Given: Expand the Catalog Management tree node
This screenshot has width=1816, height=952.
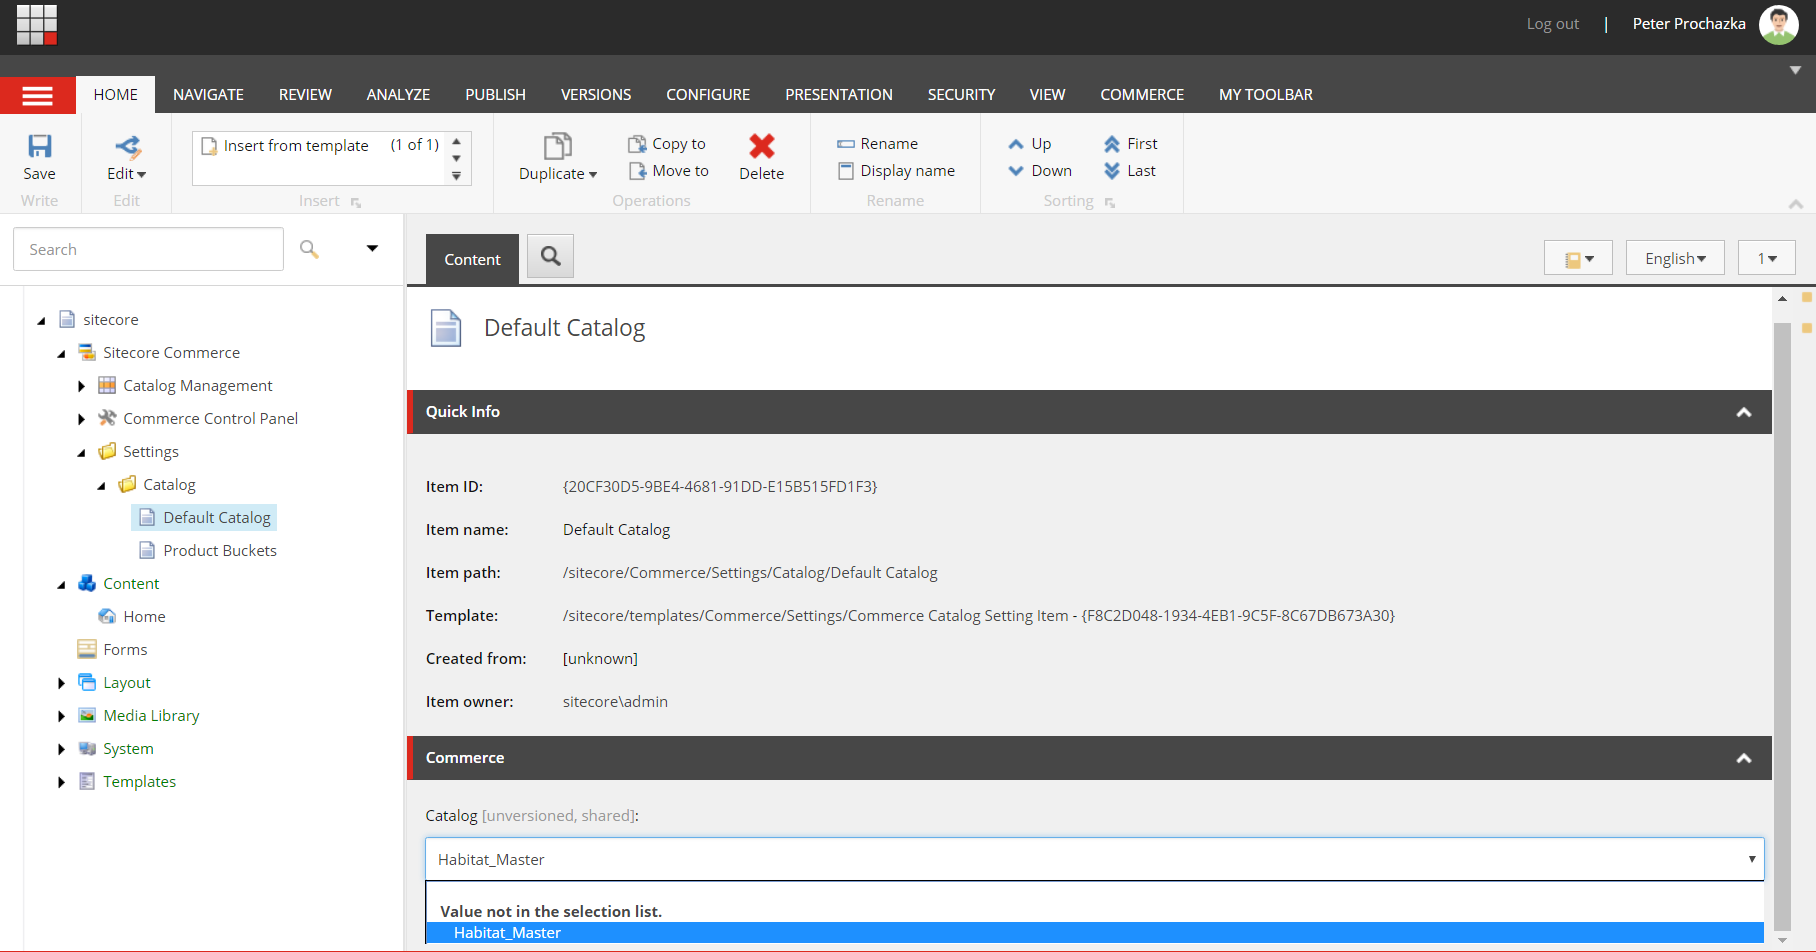Looking at the screenshot, I should click(82, 386).
